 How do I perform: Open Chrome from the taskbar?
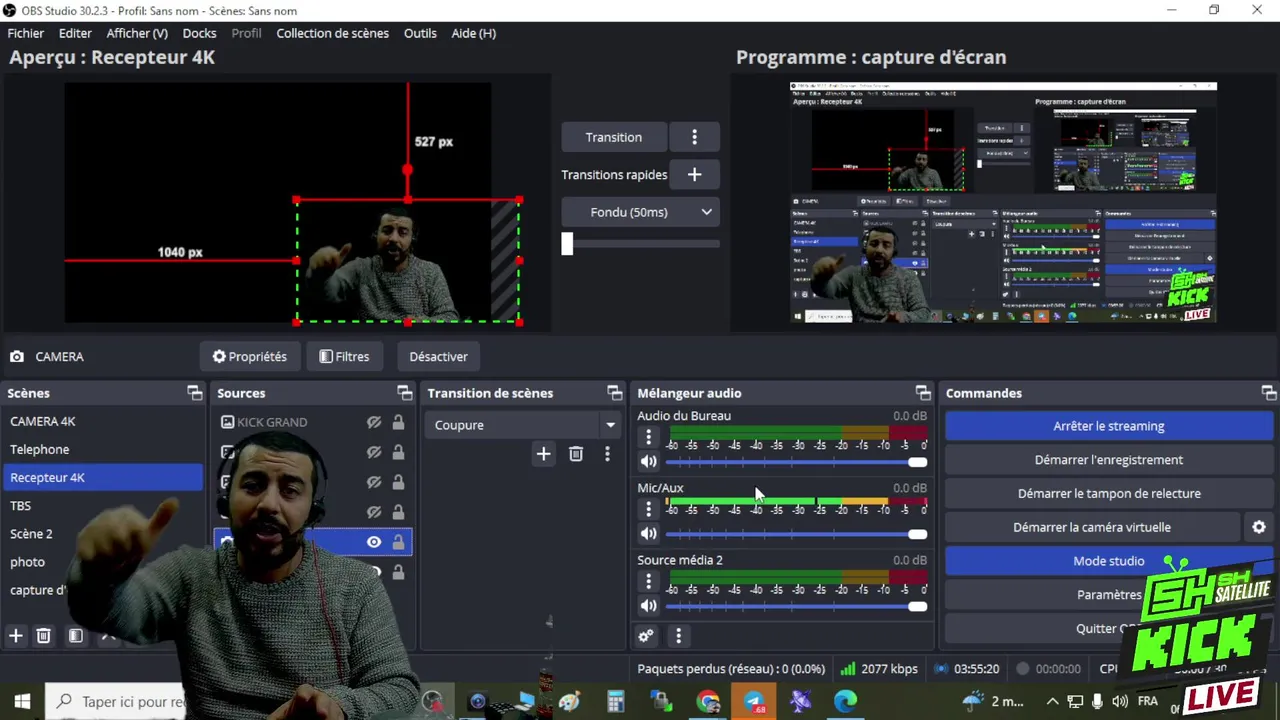click(x=708, y=702)
